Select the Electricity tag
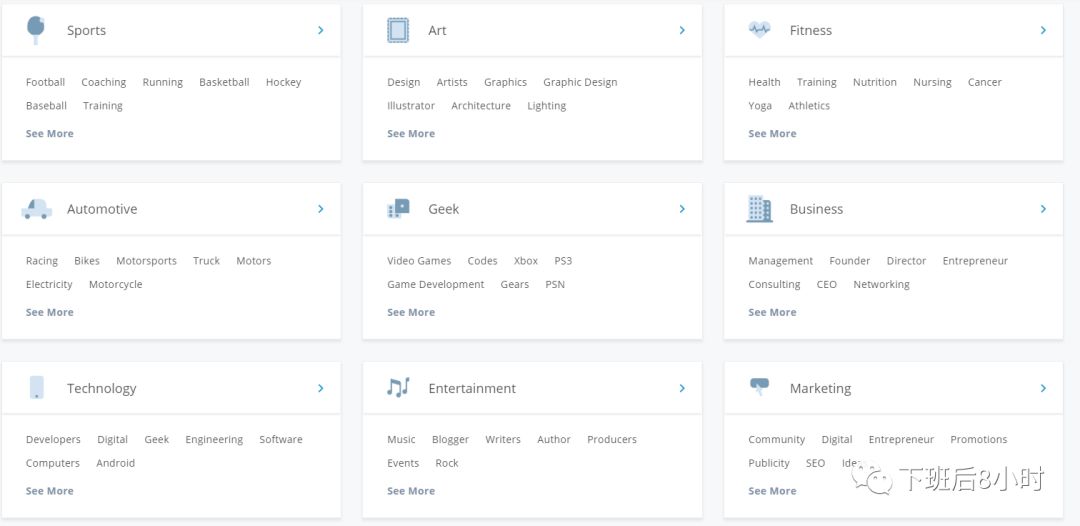This screenshot has width=1080, height=526. pyautogui.click(x=49, y=284)
